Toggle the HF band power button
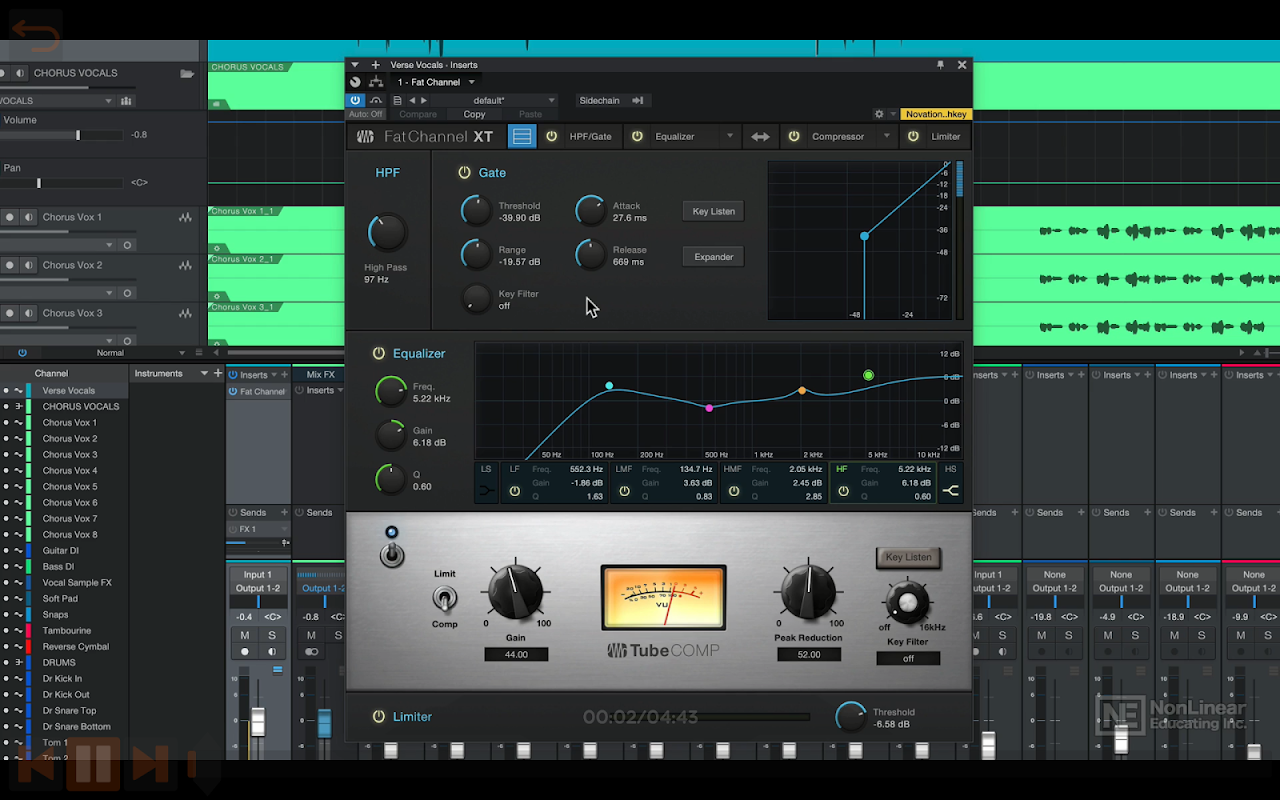The image size is (1280, 800). [x=843, y=491]
